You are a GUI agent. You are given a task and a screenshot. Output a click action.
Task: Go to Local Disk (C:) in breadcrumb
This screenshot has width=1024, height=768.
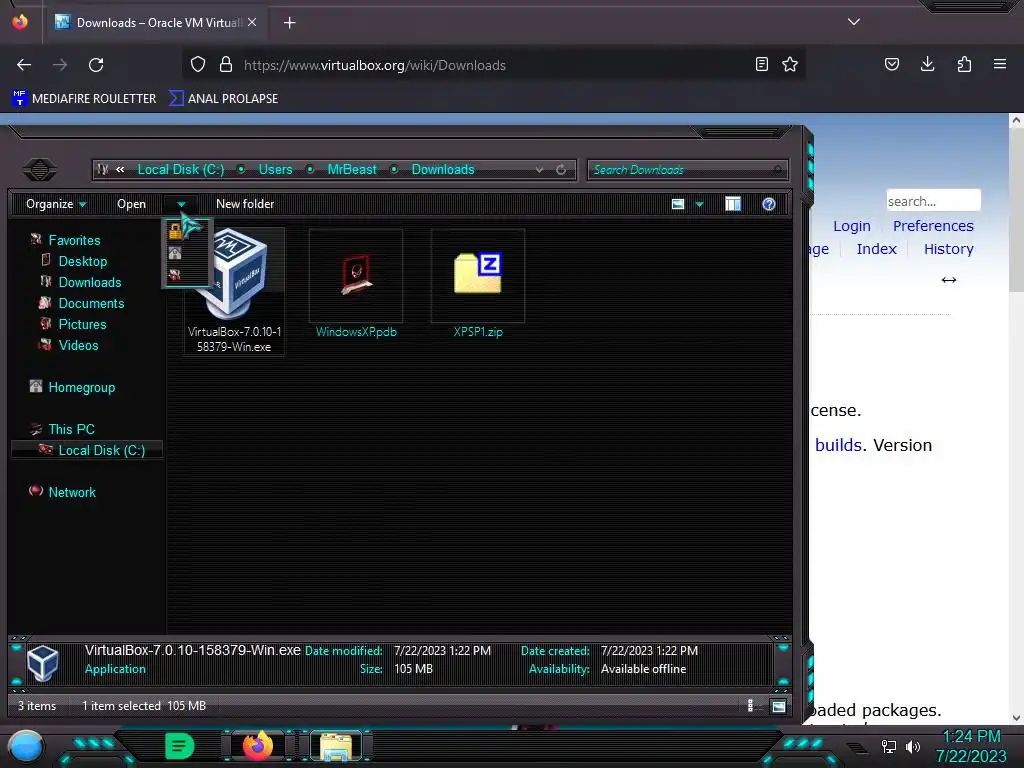click(181, 170)
